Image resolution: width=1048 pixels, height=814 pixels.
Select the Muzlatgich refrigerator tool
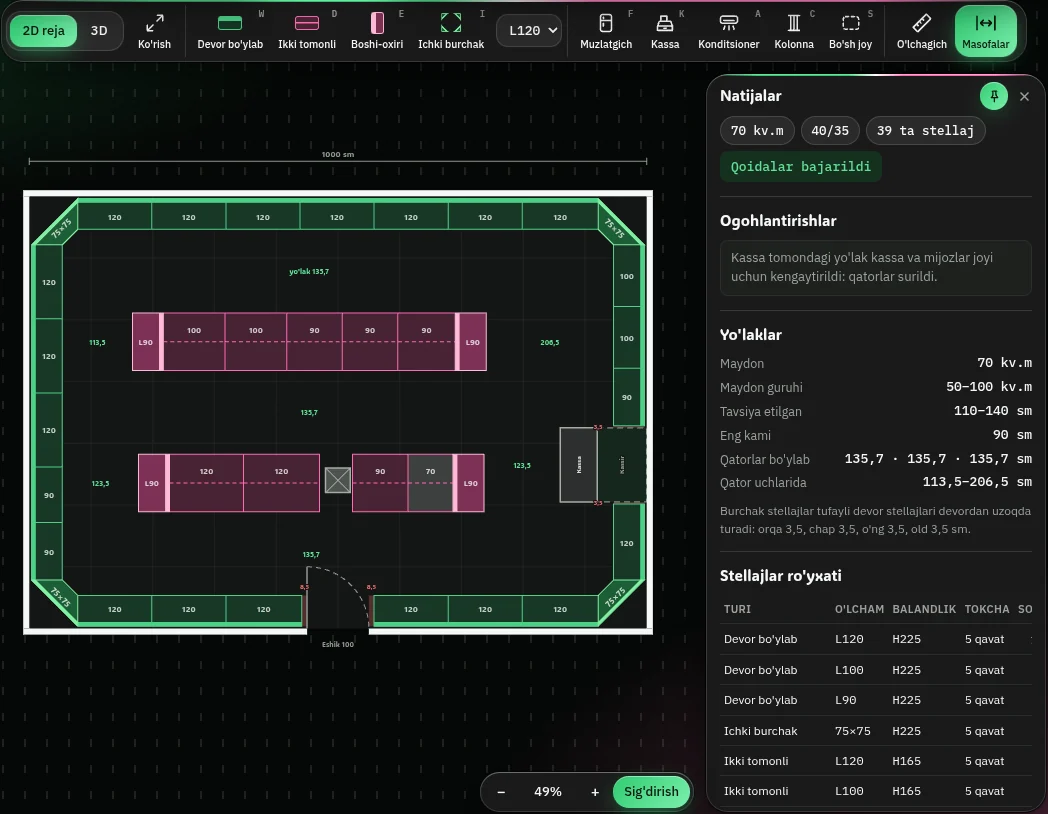[606, 31]
